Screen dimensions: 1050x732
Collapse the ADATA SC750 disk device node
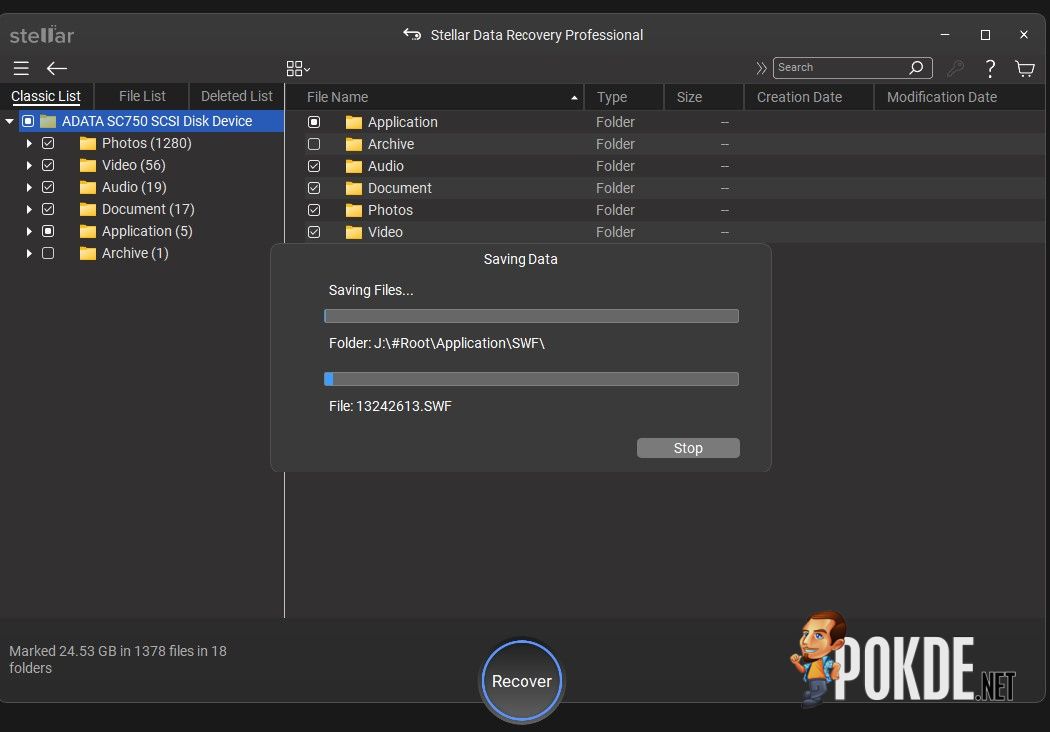[9, 122]
